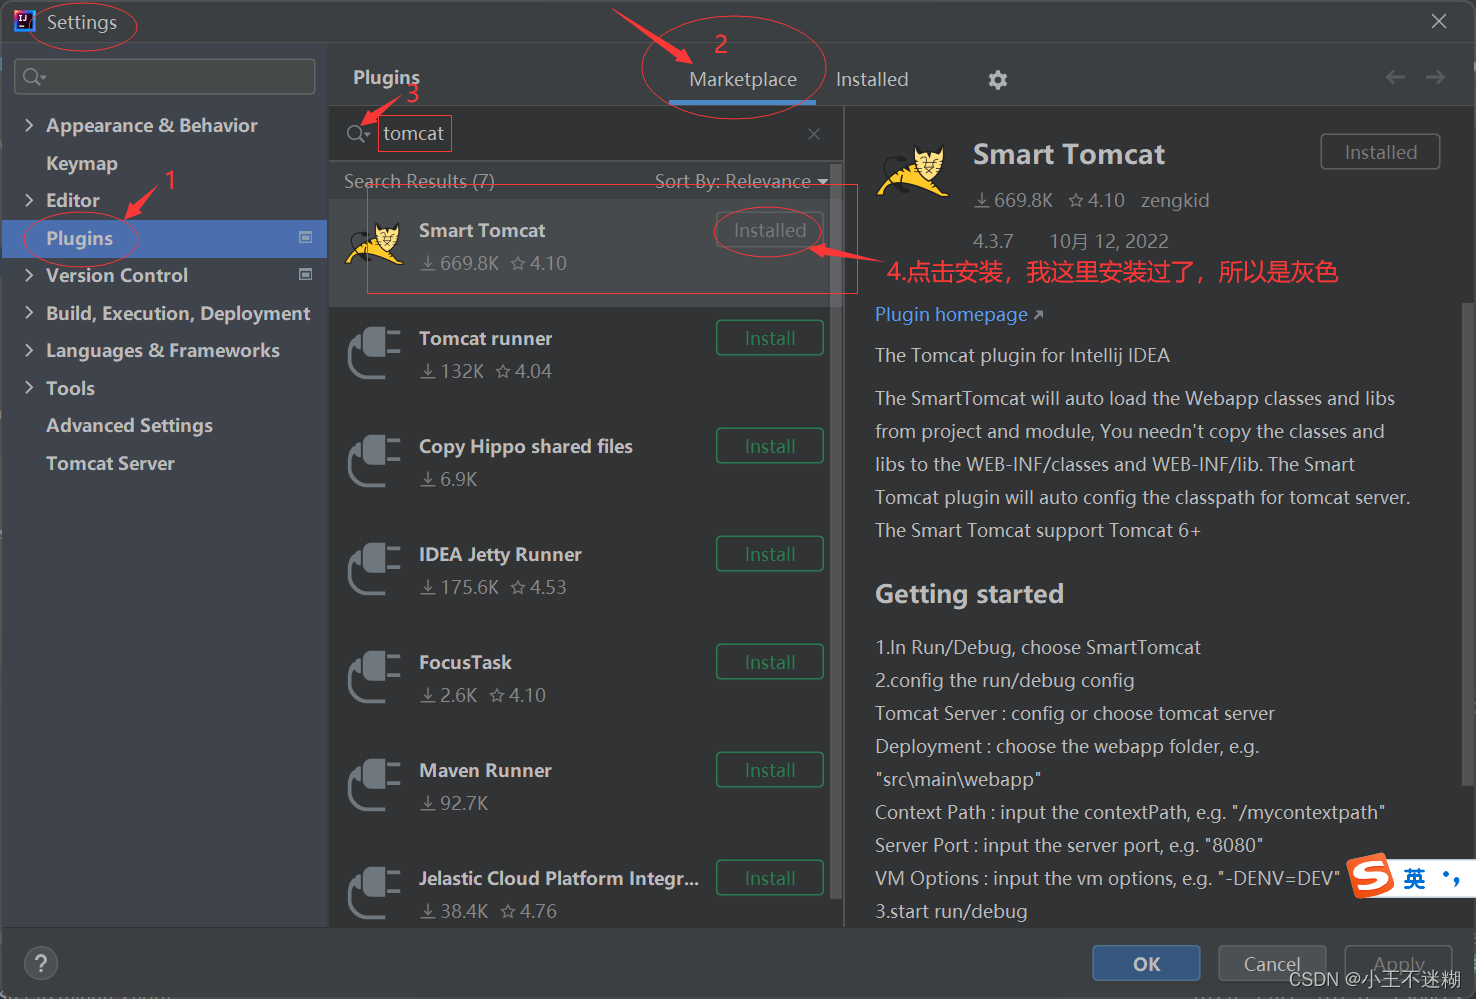Click the Search Results (7) label
This screenshot has width=1476, height=999.
coord(419,181)
